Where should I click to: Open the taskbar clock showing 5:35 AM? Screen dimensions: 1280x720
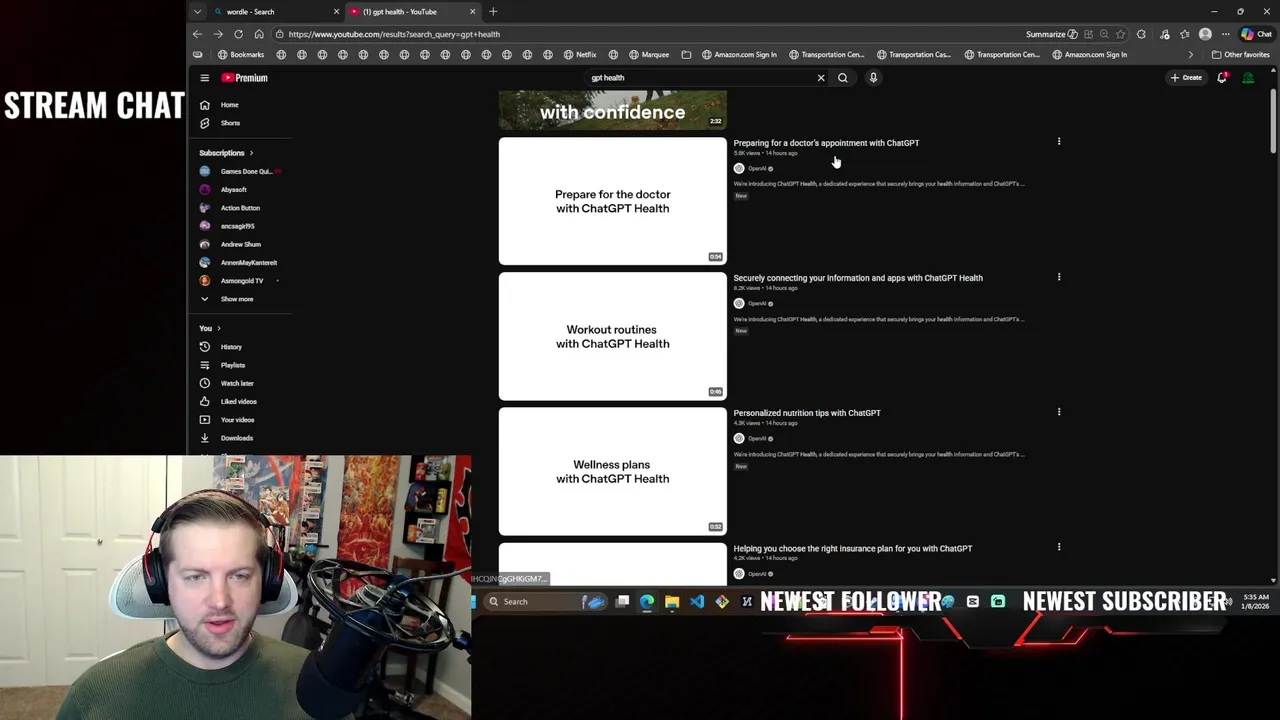(1255, 602)
